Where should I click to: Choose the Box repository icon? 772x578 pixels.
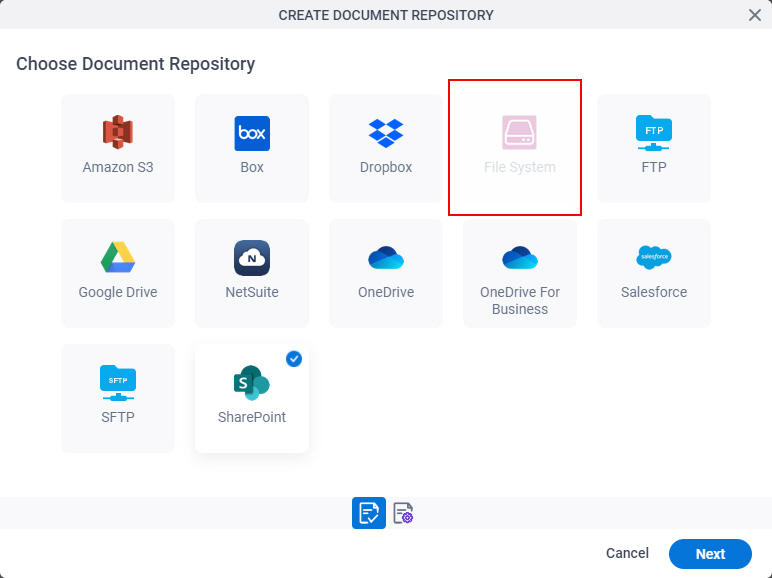point(252,133)
